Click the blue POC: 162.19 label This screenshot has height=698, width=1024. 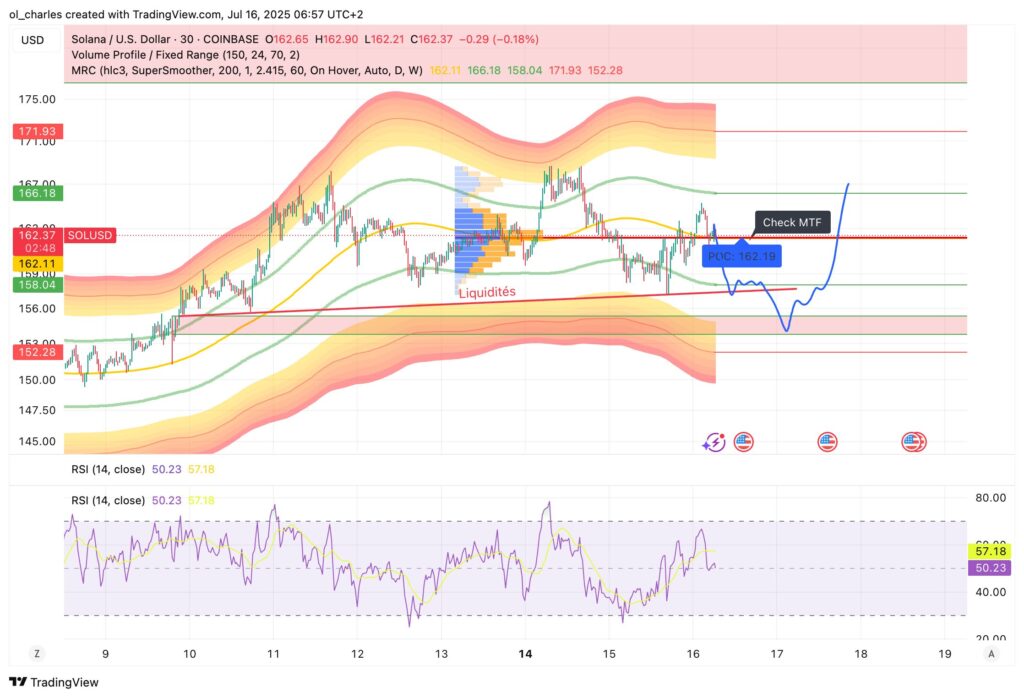pyautogui.click(x=744, y=255)
